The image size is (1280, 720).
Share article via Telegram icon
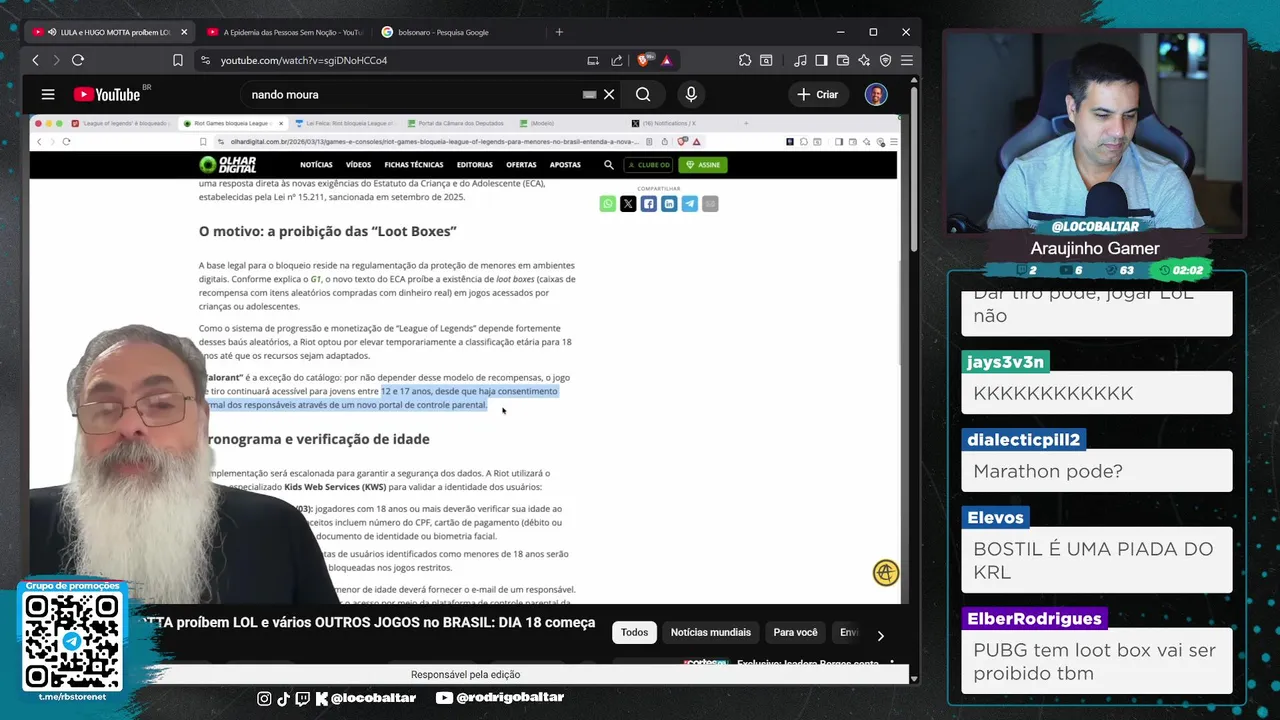689,204
